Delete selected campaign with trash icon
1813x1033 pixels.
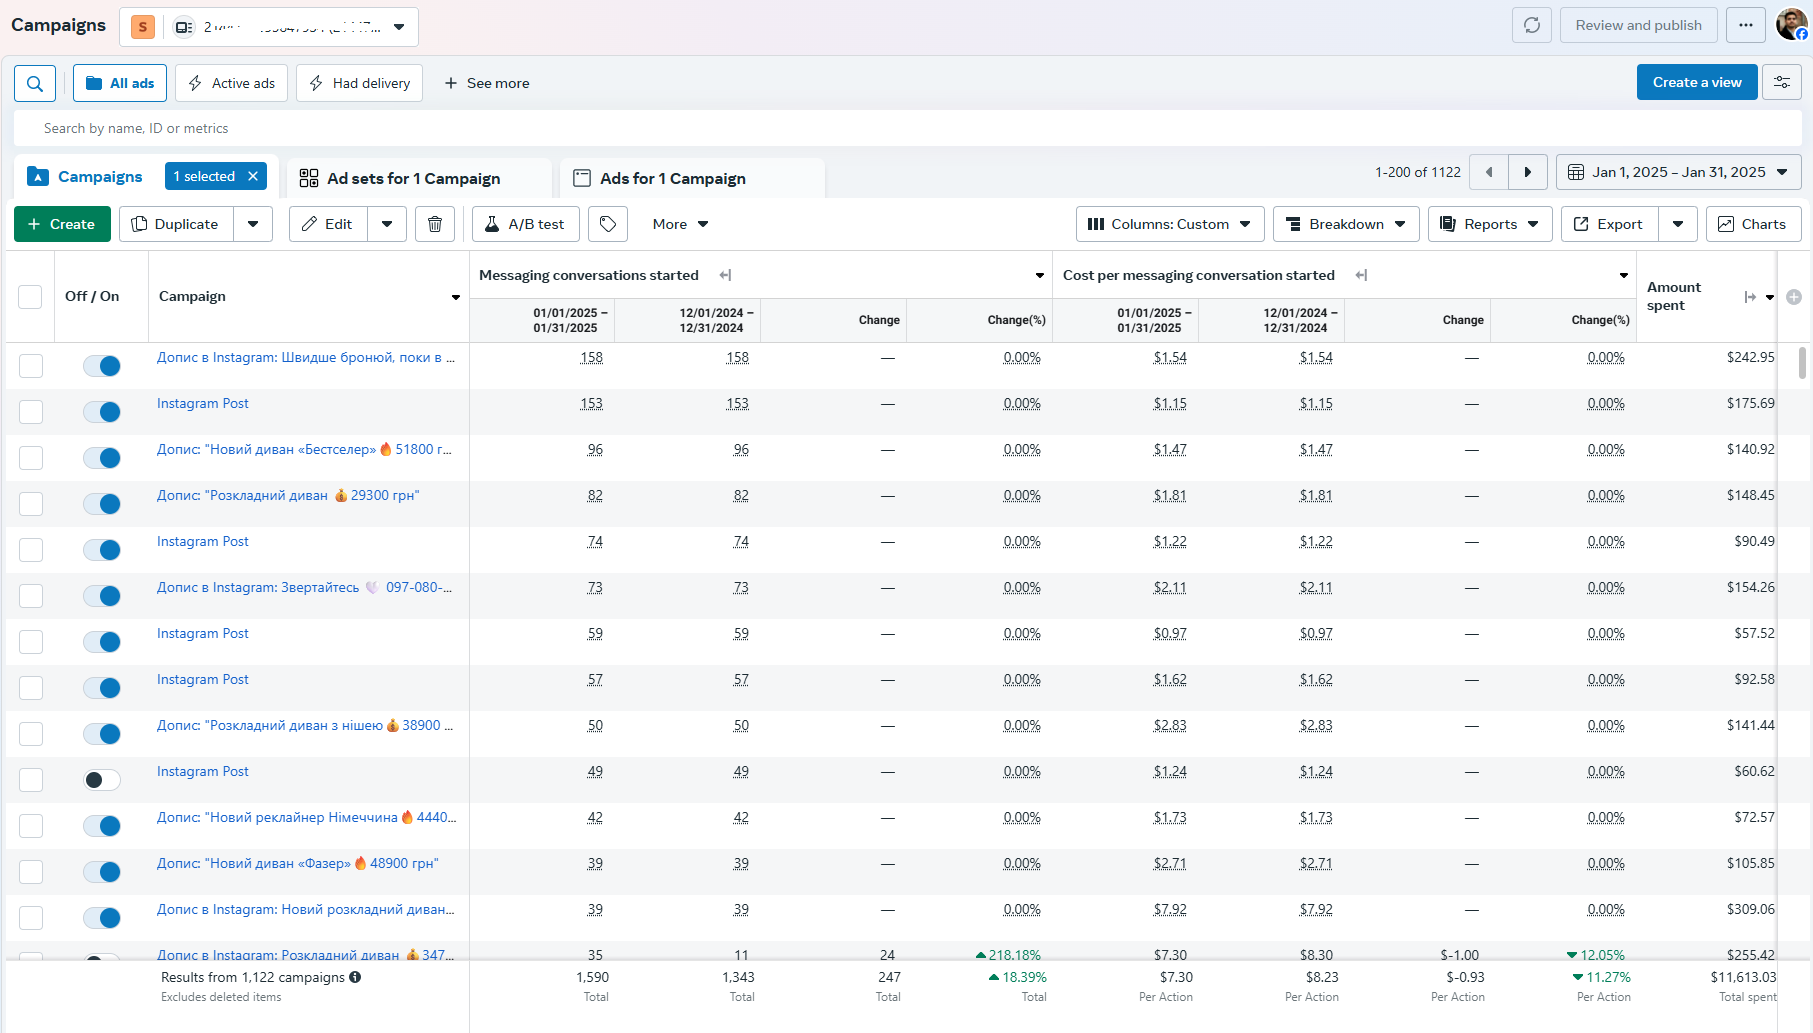click(435, 224)
